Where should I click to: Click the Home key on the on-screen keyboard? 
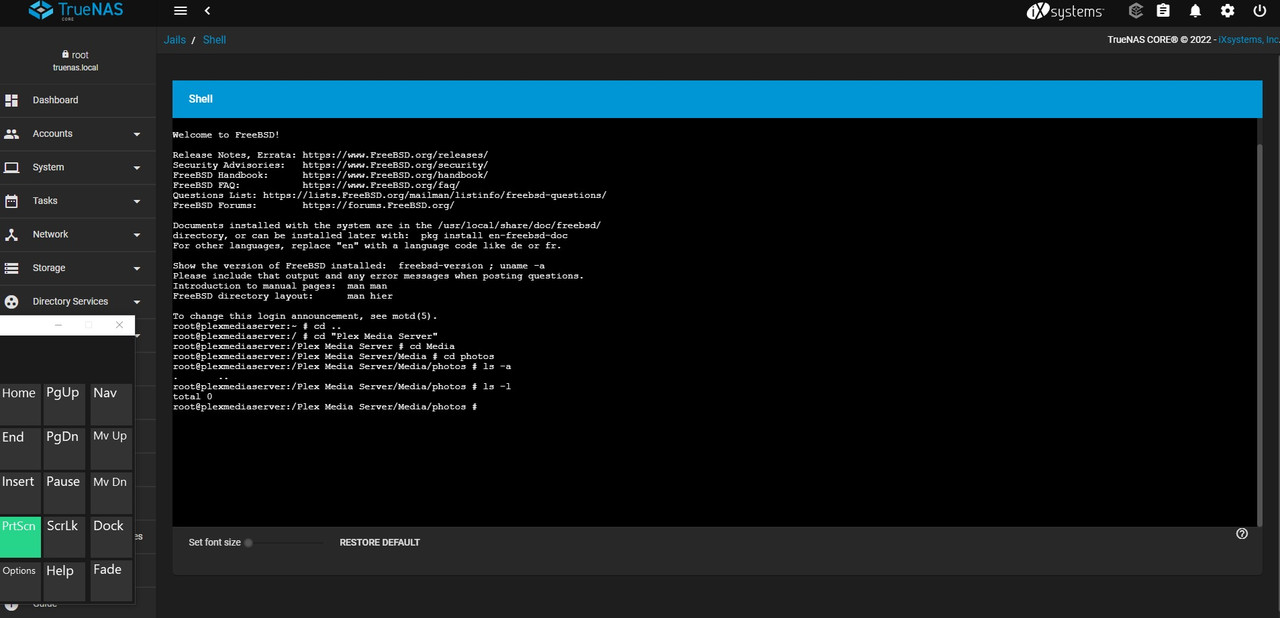click(x=19, y=404)
